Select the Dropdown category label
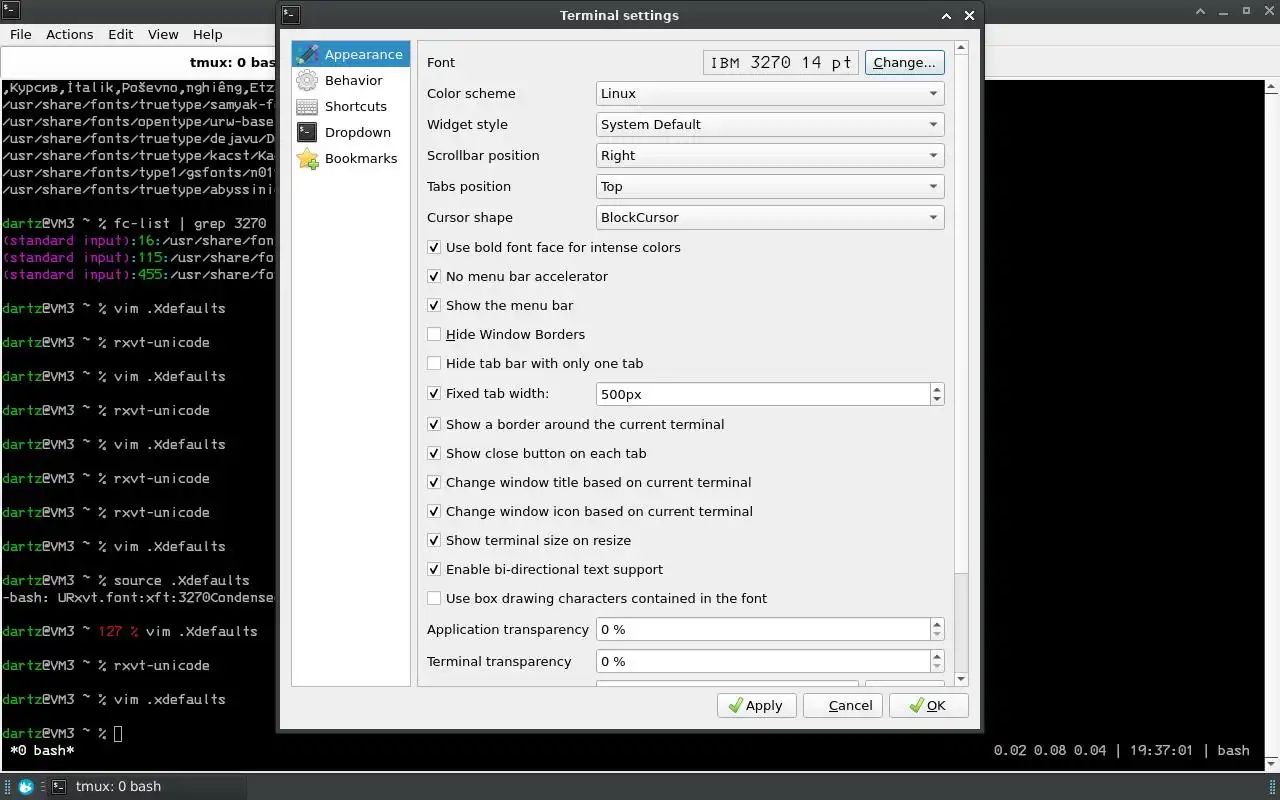Viewport: 1280px width, 800px height. [358, 132]
